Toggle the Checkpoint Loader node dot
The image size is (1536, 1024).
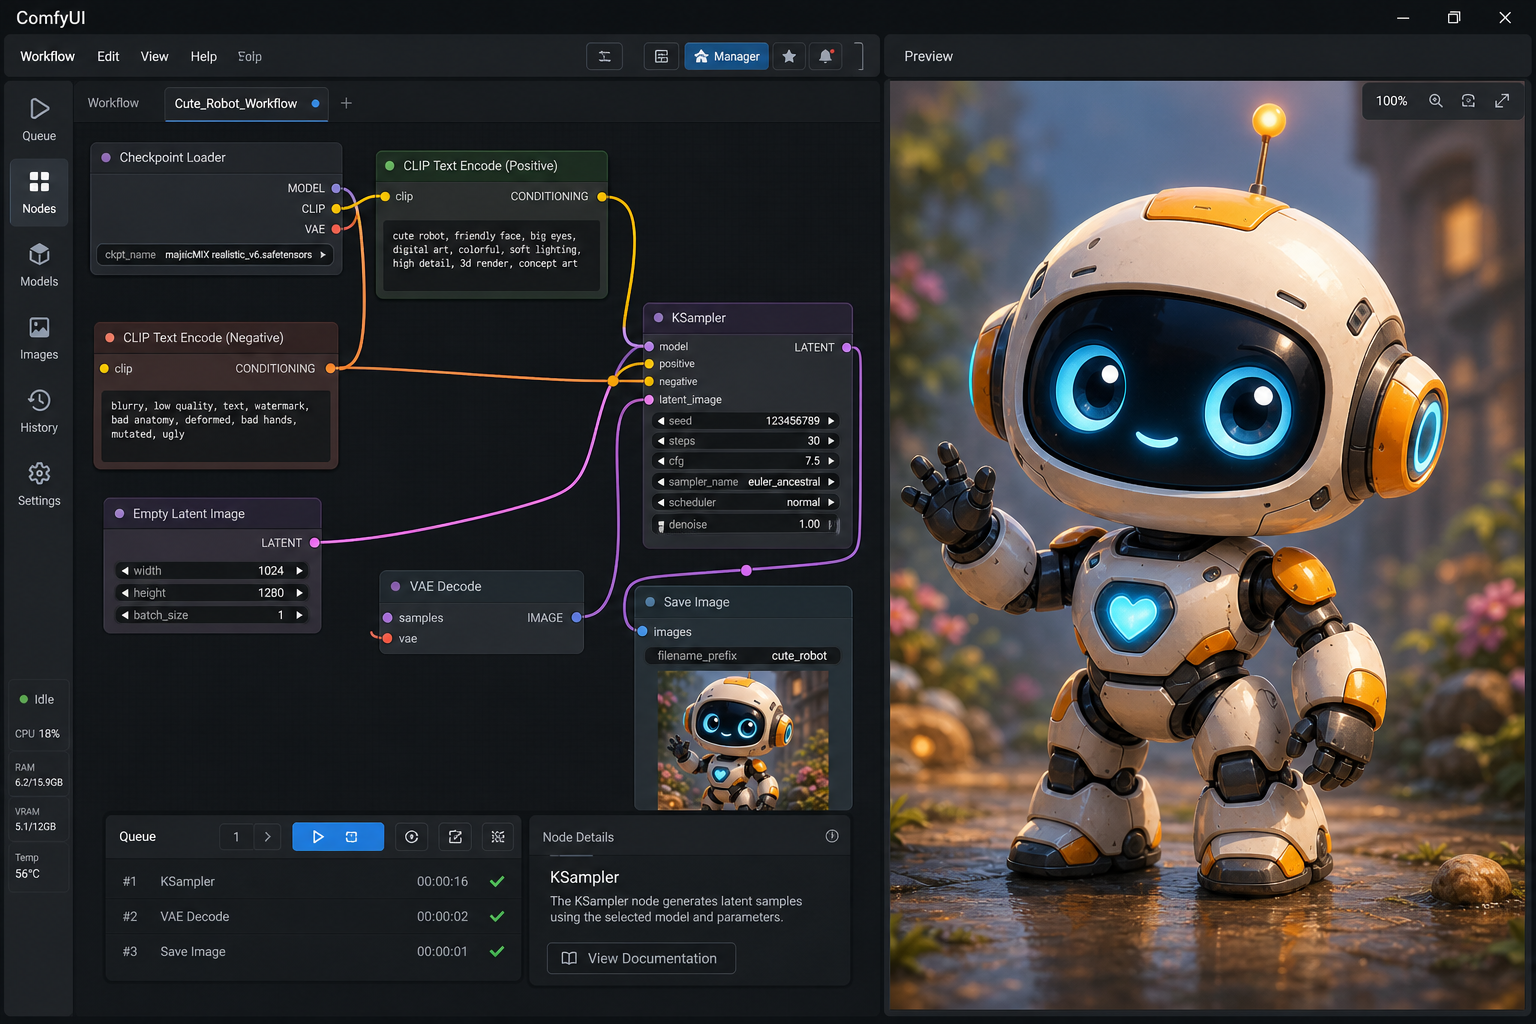(x=106, y=157)
